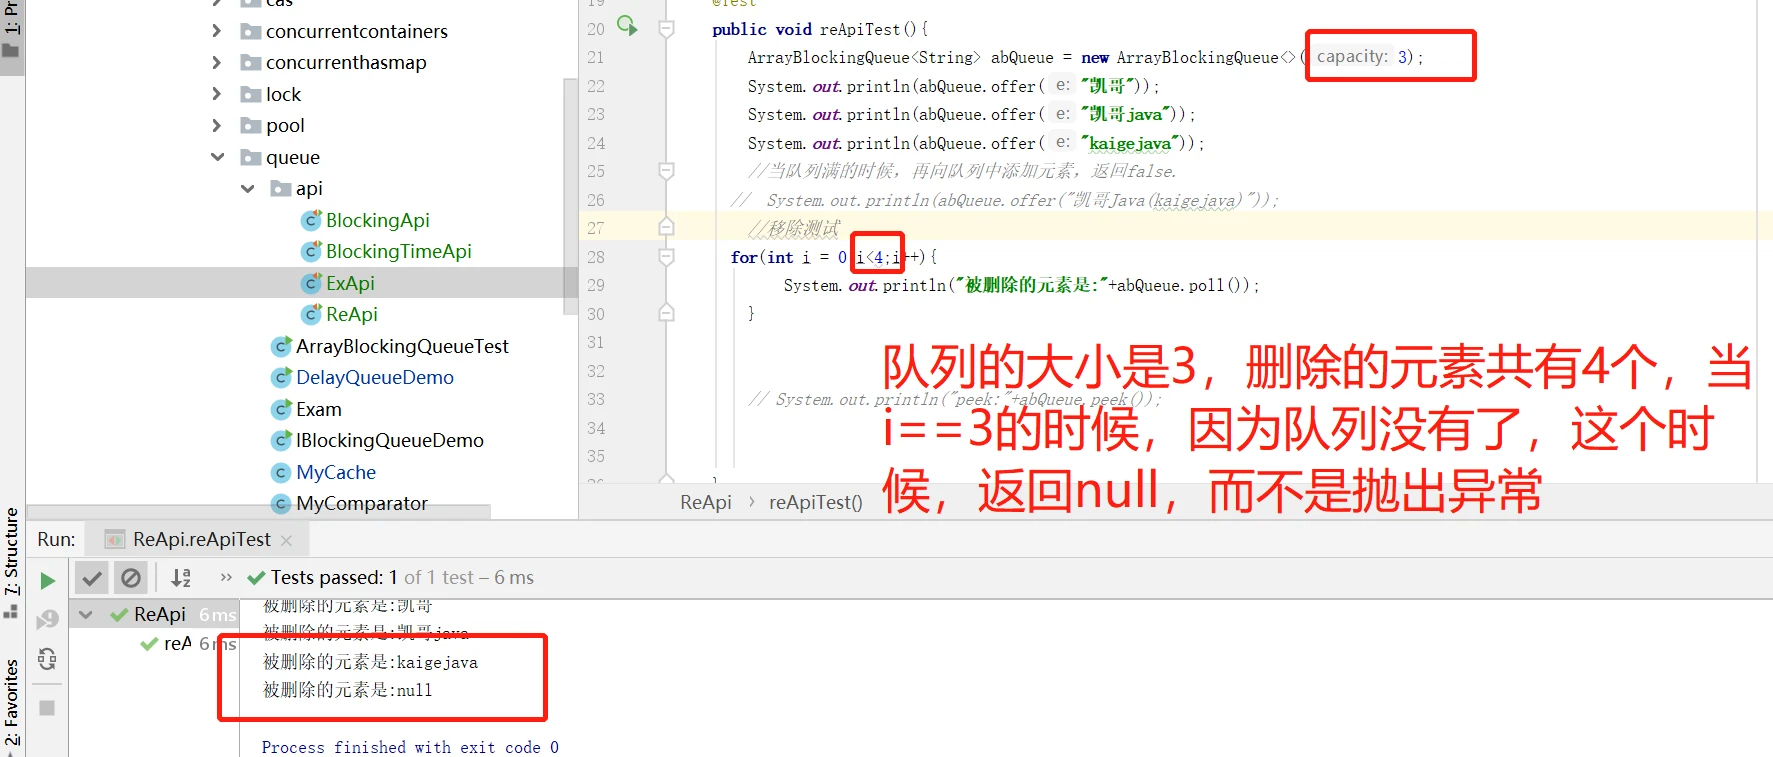Select the DelayQueueDemo class in tree
The height and width of the screenshot is (757, 1773).
374,377
